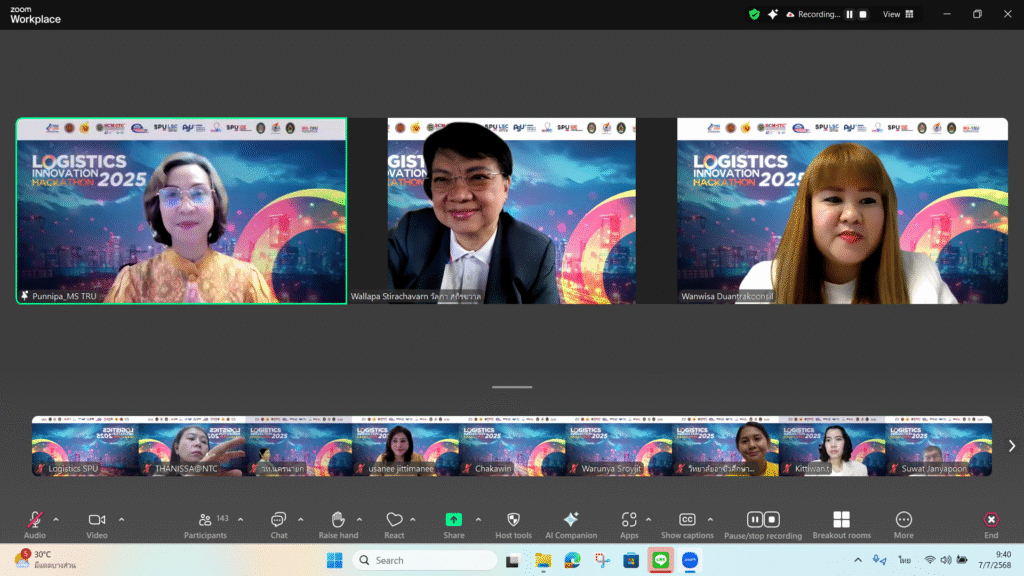Open the React heart menu
Screen dimensions: 1024x576
pos(394,525)
